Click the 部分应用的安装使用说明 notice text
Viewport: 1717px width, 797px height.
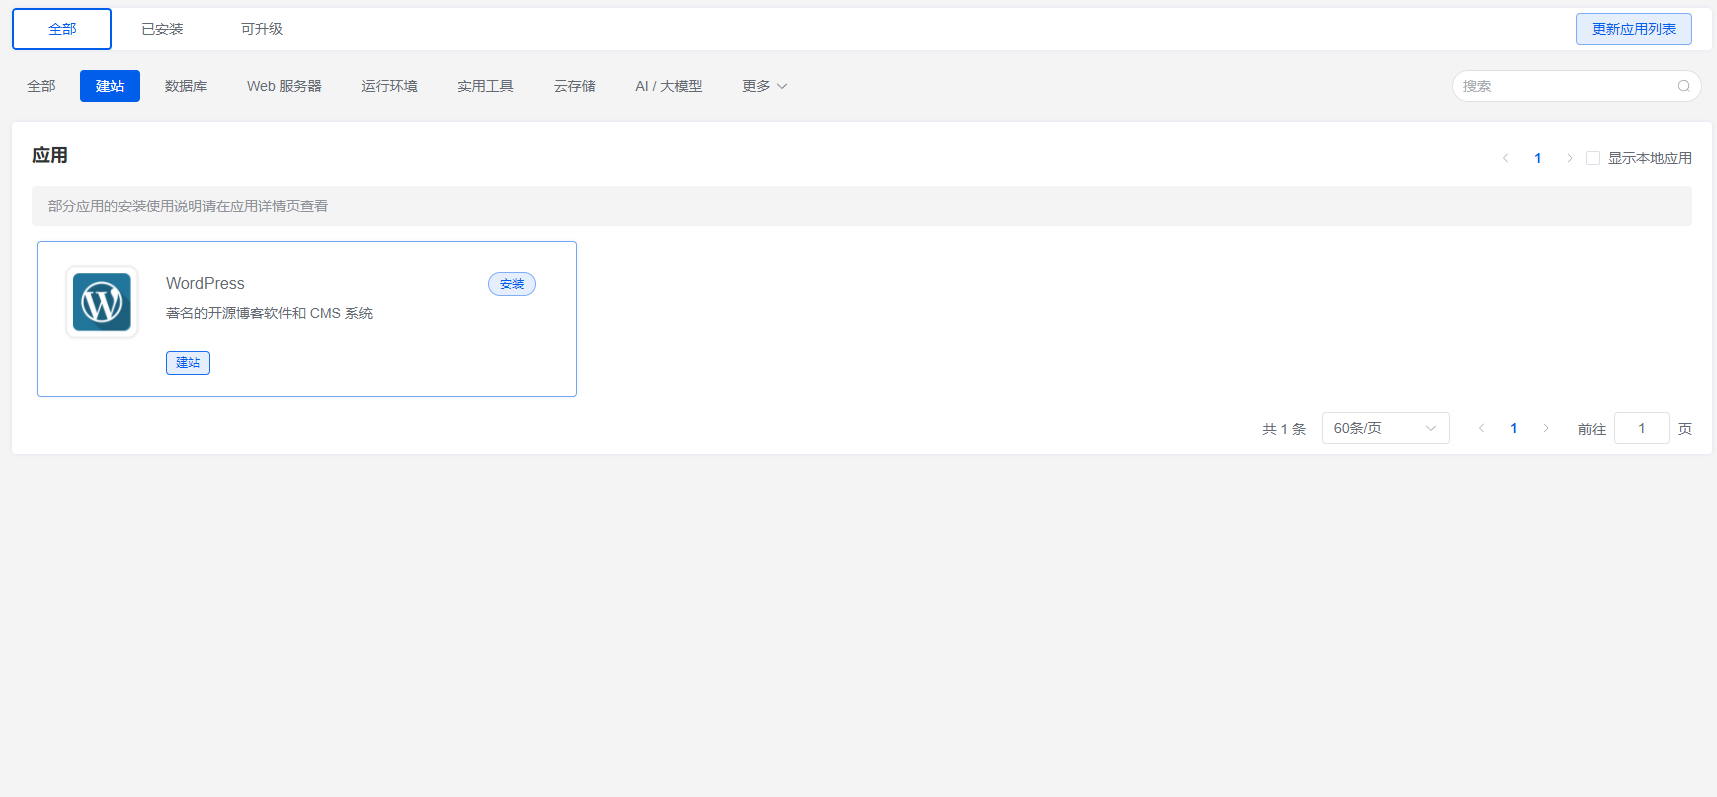[188, 206]
